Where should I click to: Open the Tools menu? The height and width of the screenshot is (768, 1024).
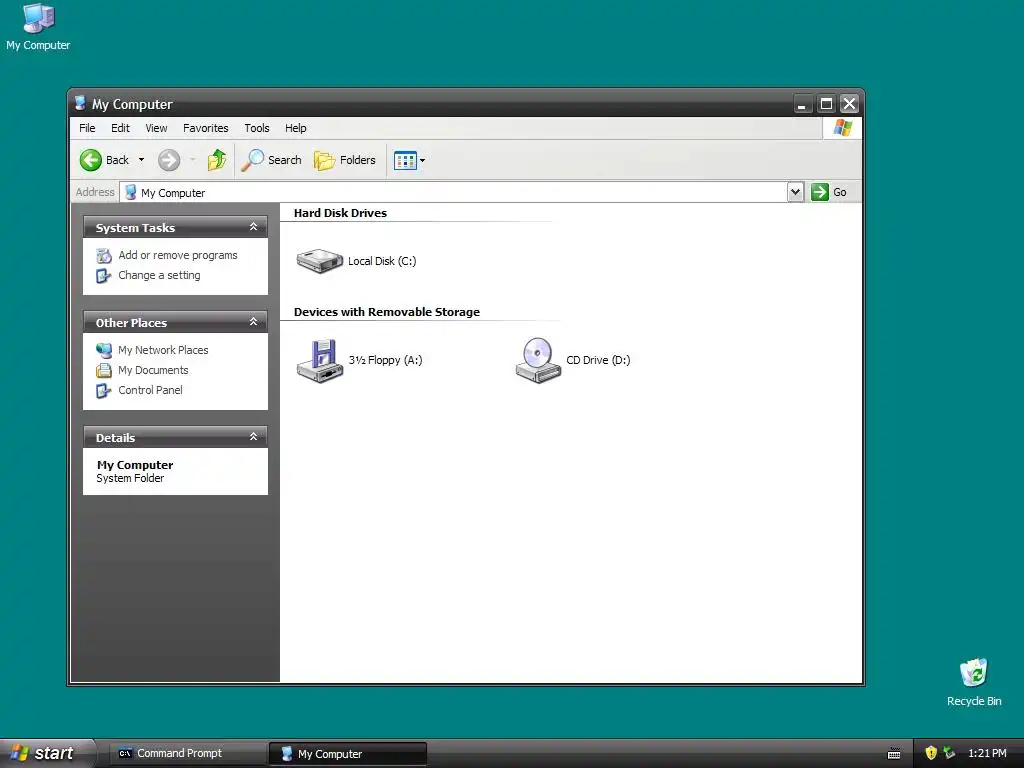pos(257,128)
